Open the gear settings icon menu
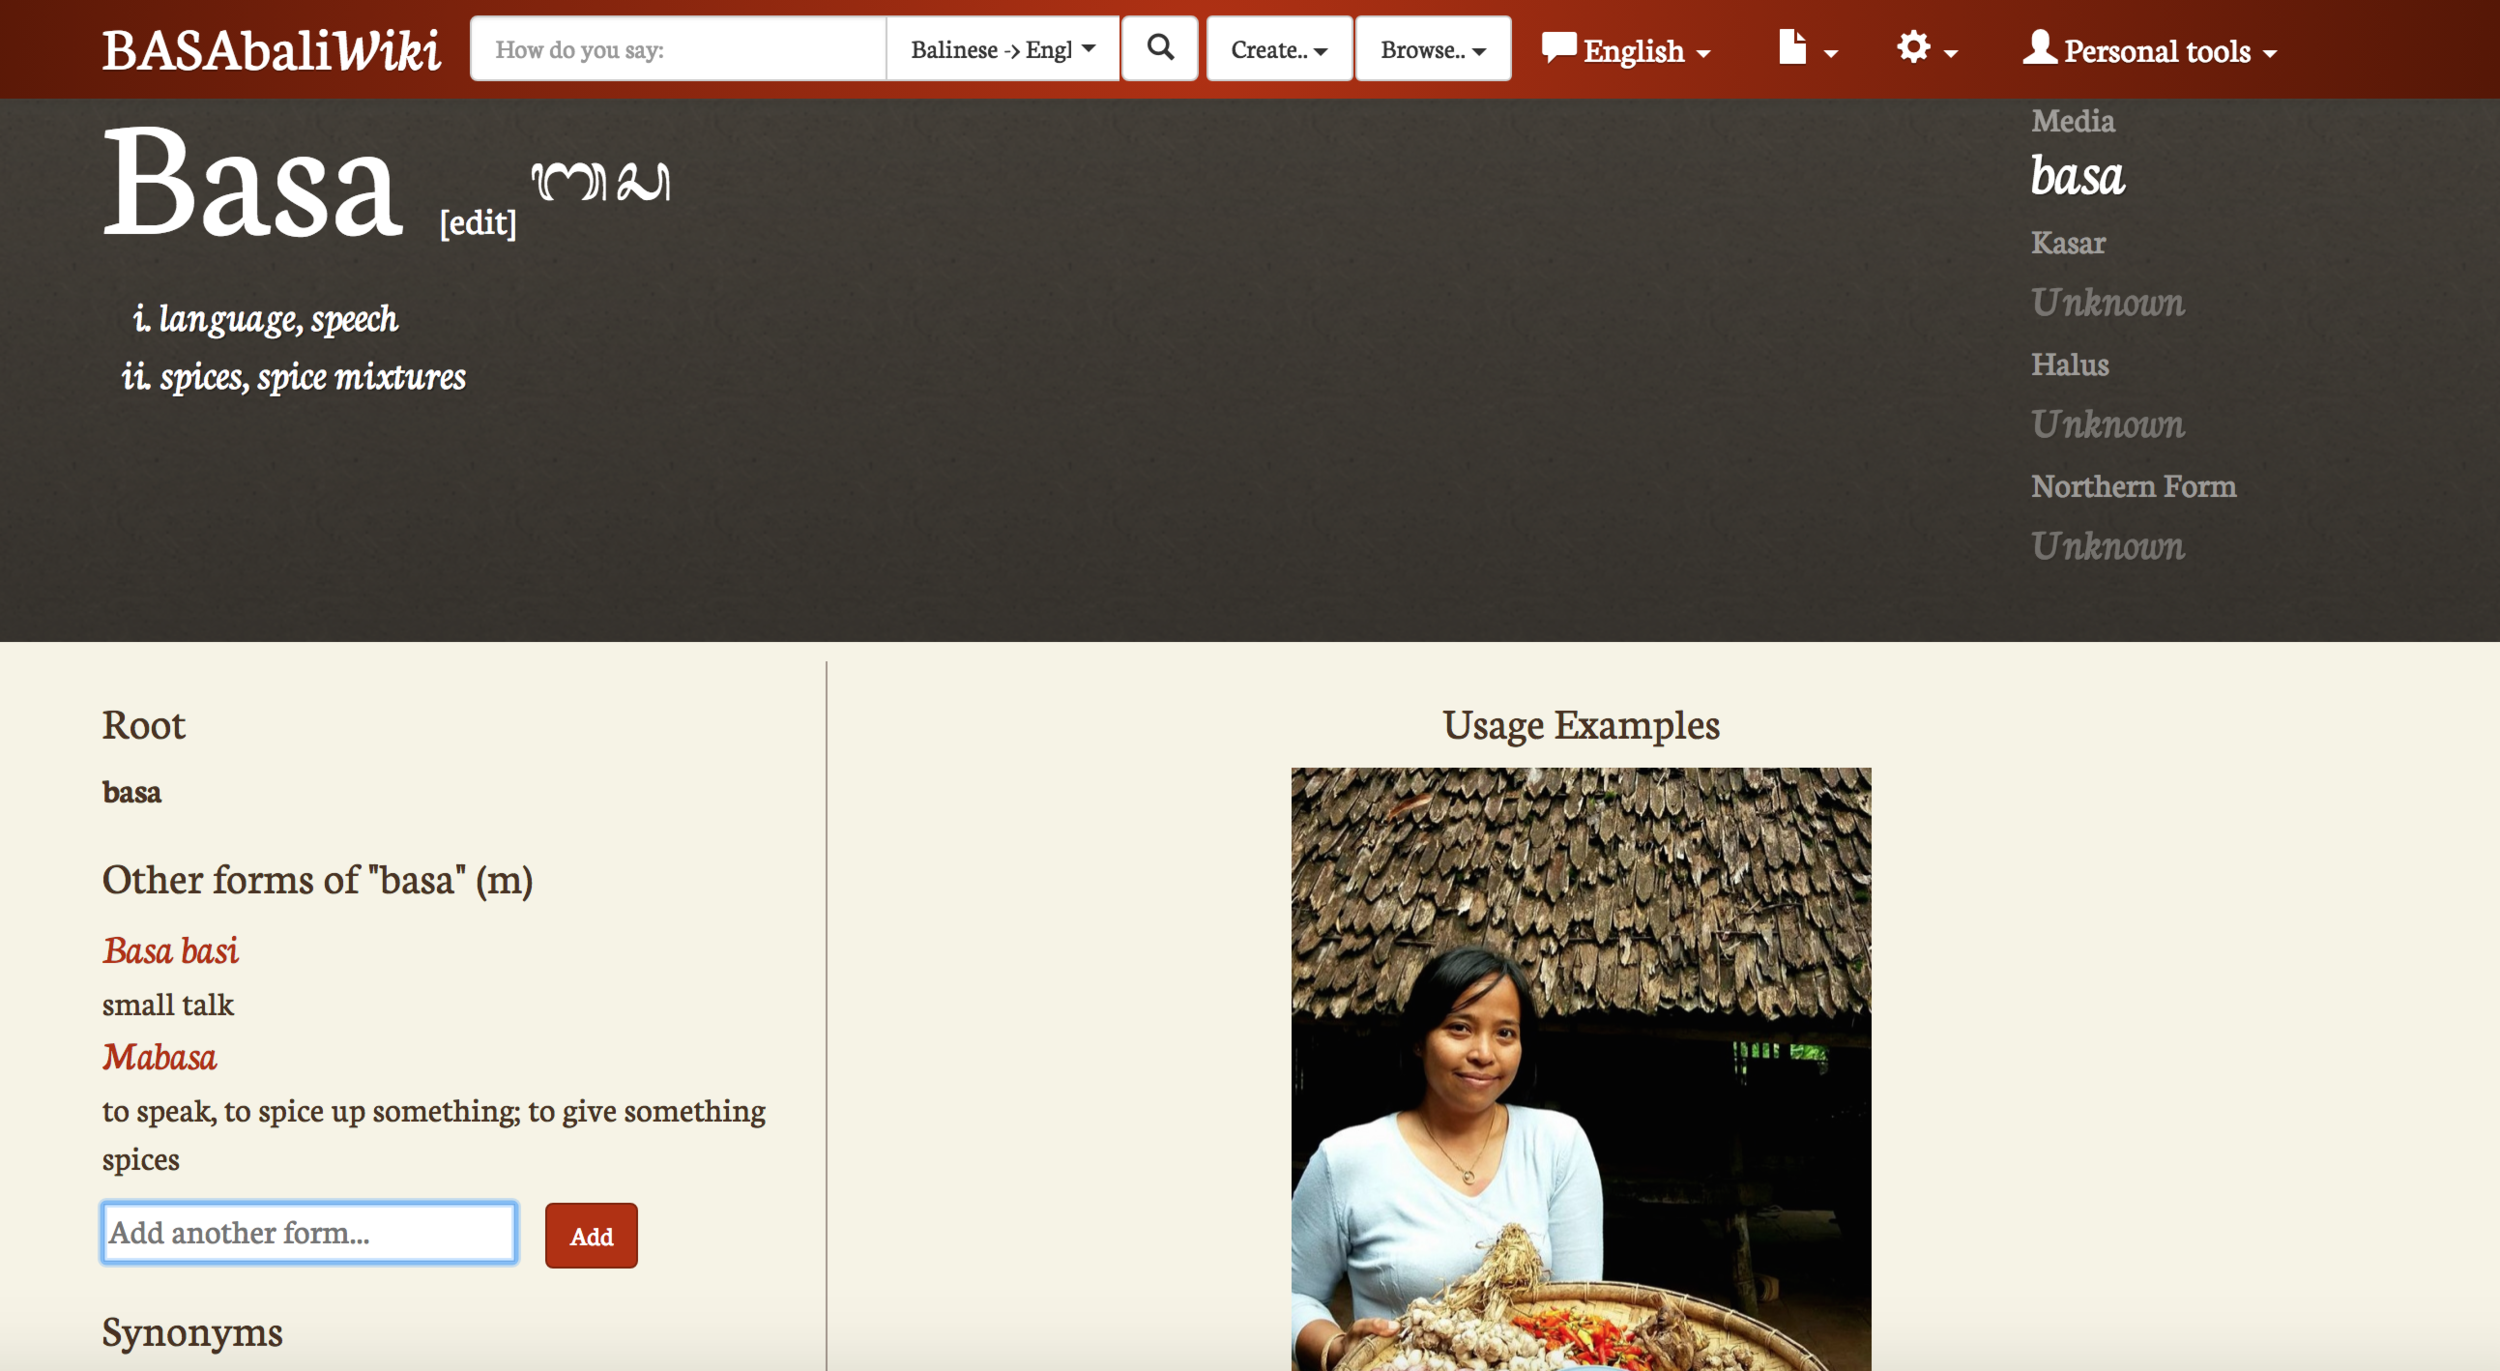Screen dimensions: 2500x1371 [1926, 49]
